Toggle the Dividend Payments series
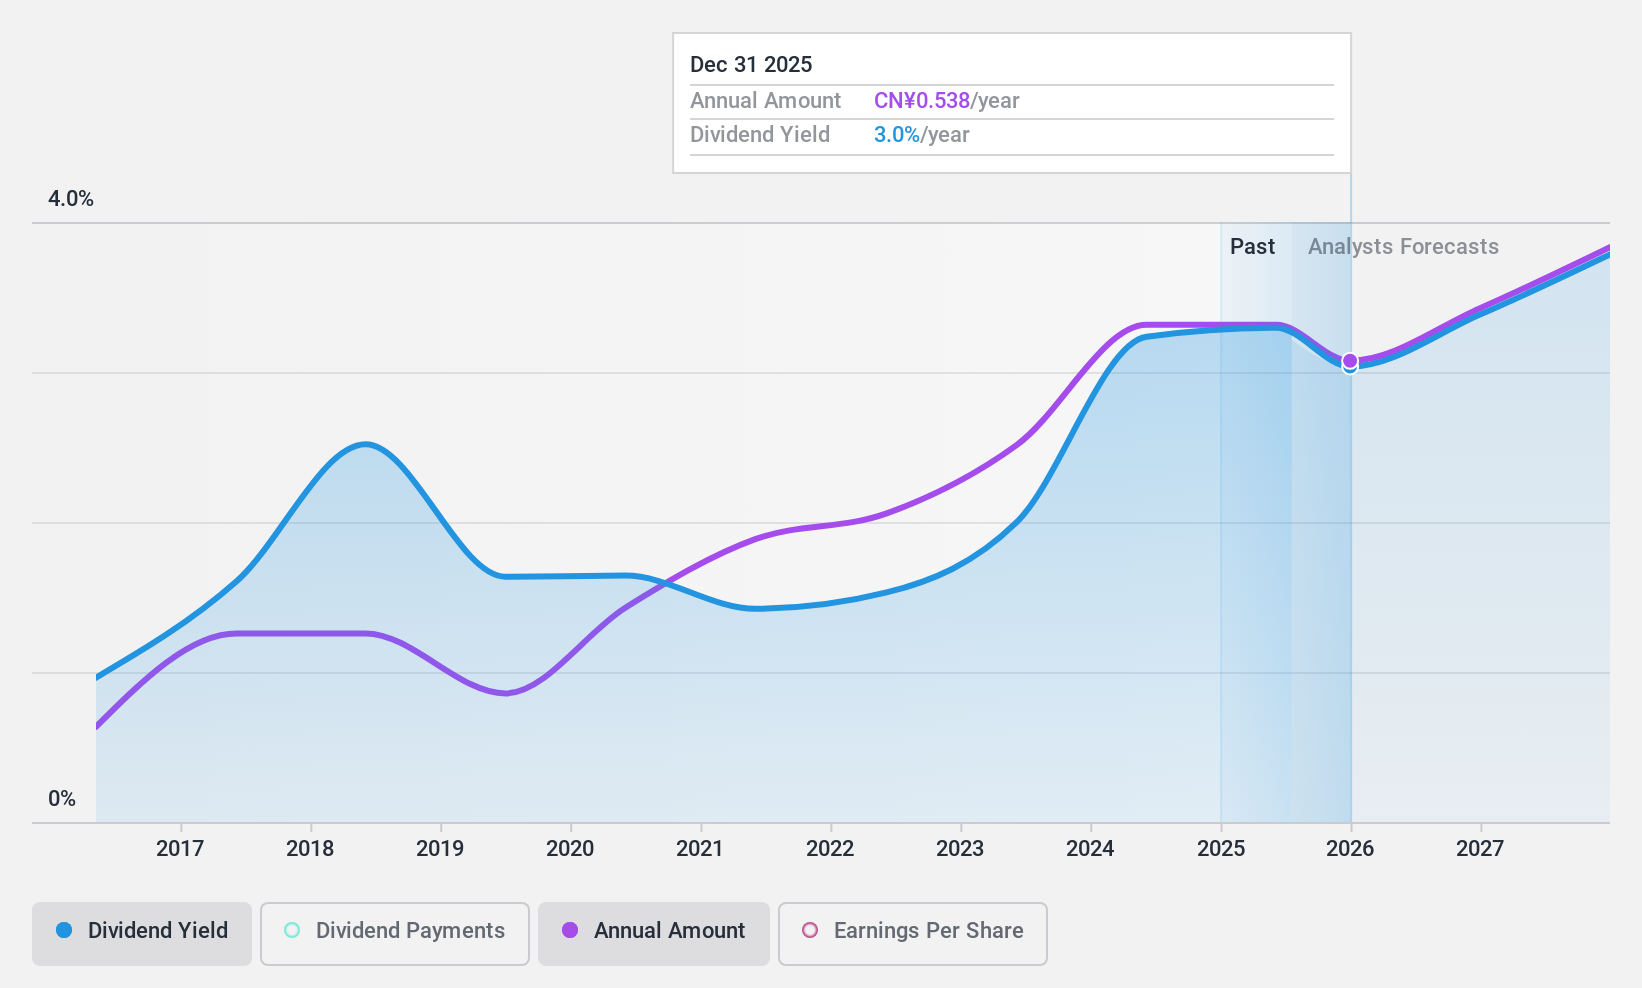Viewport: 1642px width, 988px height. coord(395,933)
